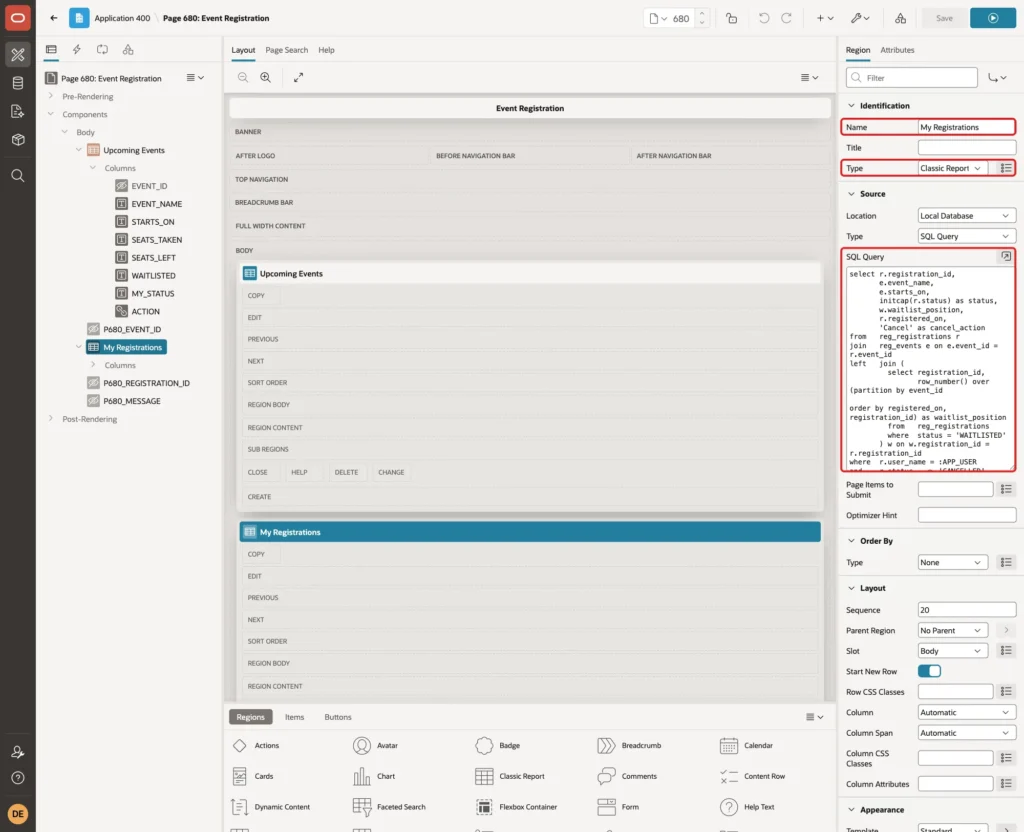Open Team Development sidebar icon
Image resolution: width=1024 pixels, height=832 pixels.
[18, 111]
